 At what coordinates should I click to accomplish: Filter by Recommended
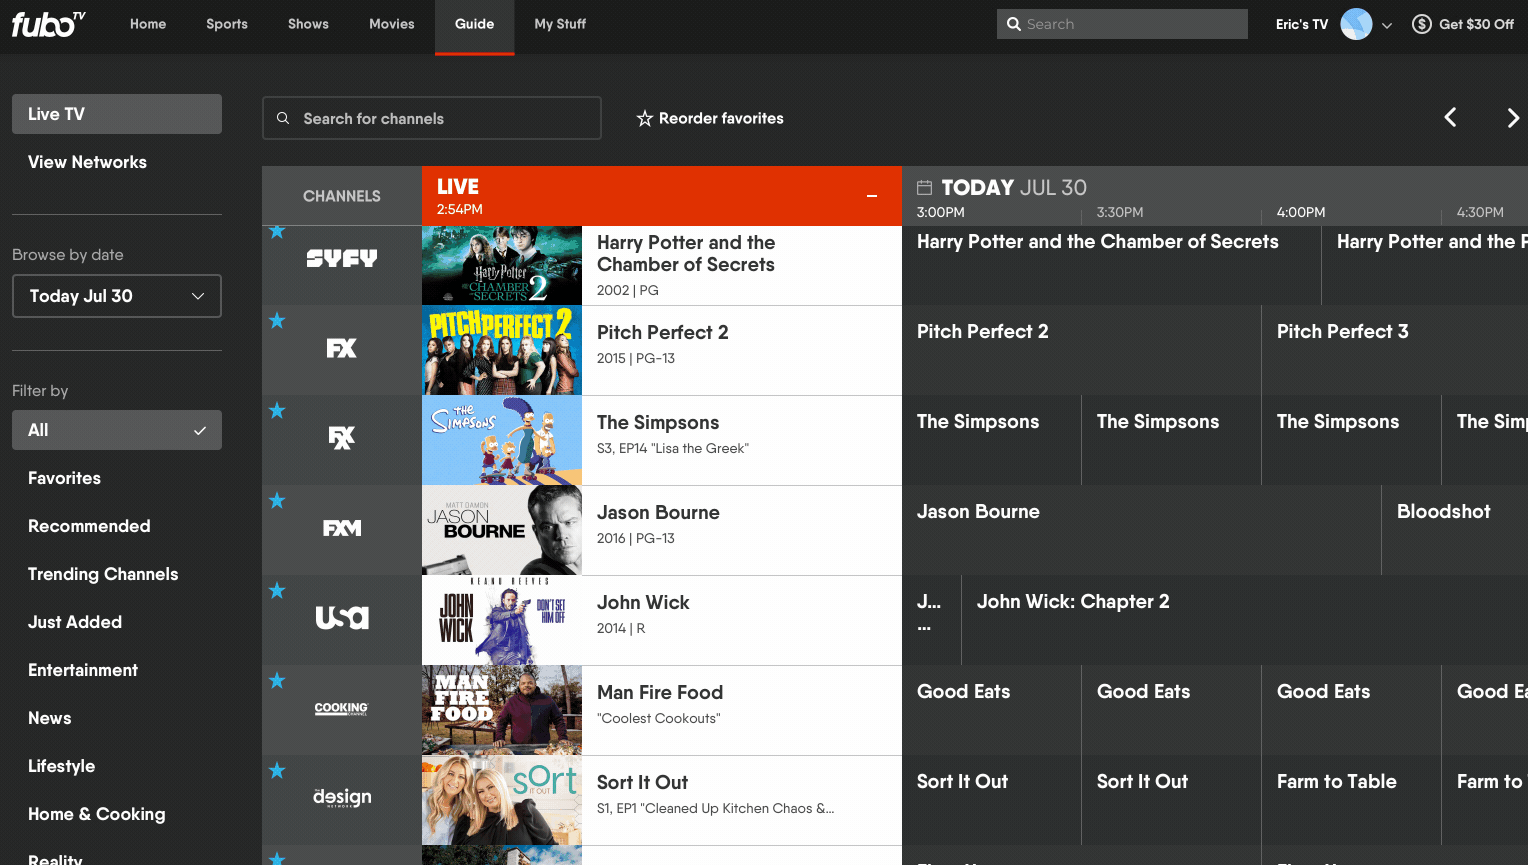pos(89,526)
